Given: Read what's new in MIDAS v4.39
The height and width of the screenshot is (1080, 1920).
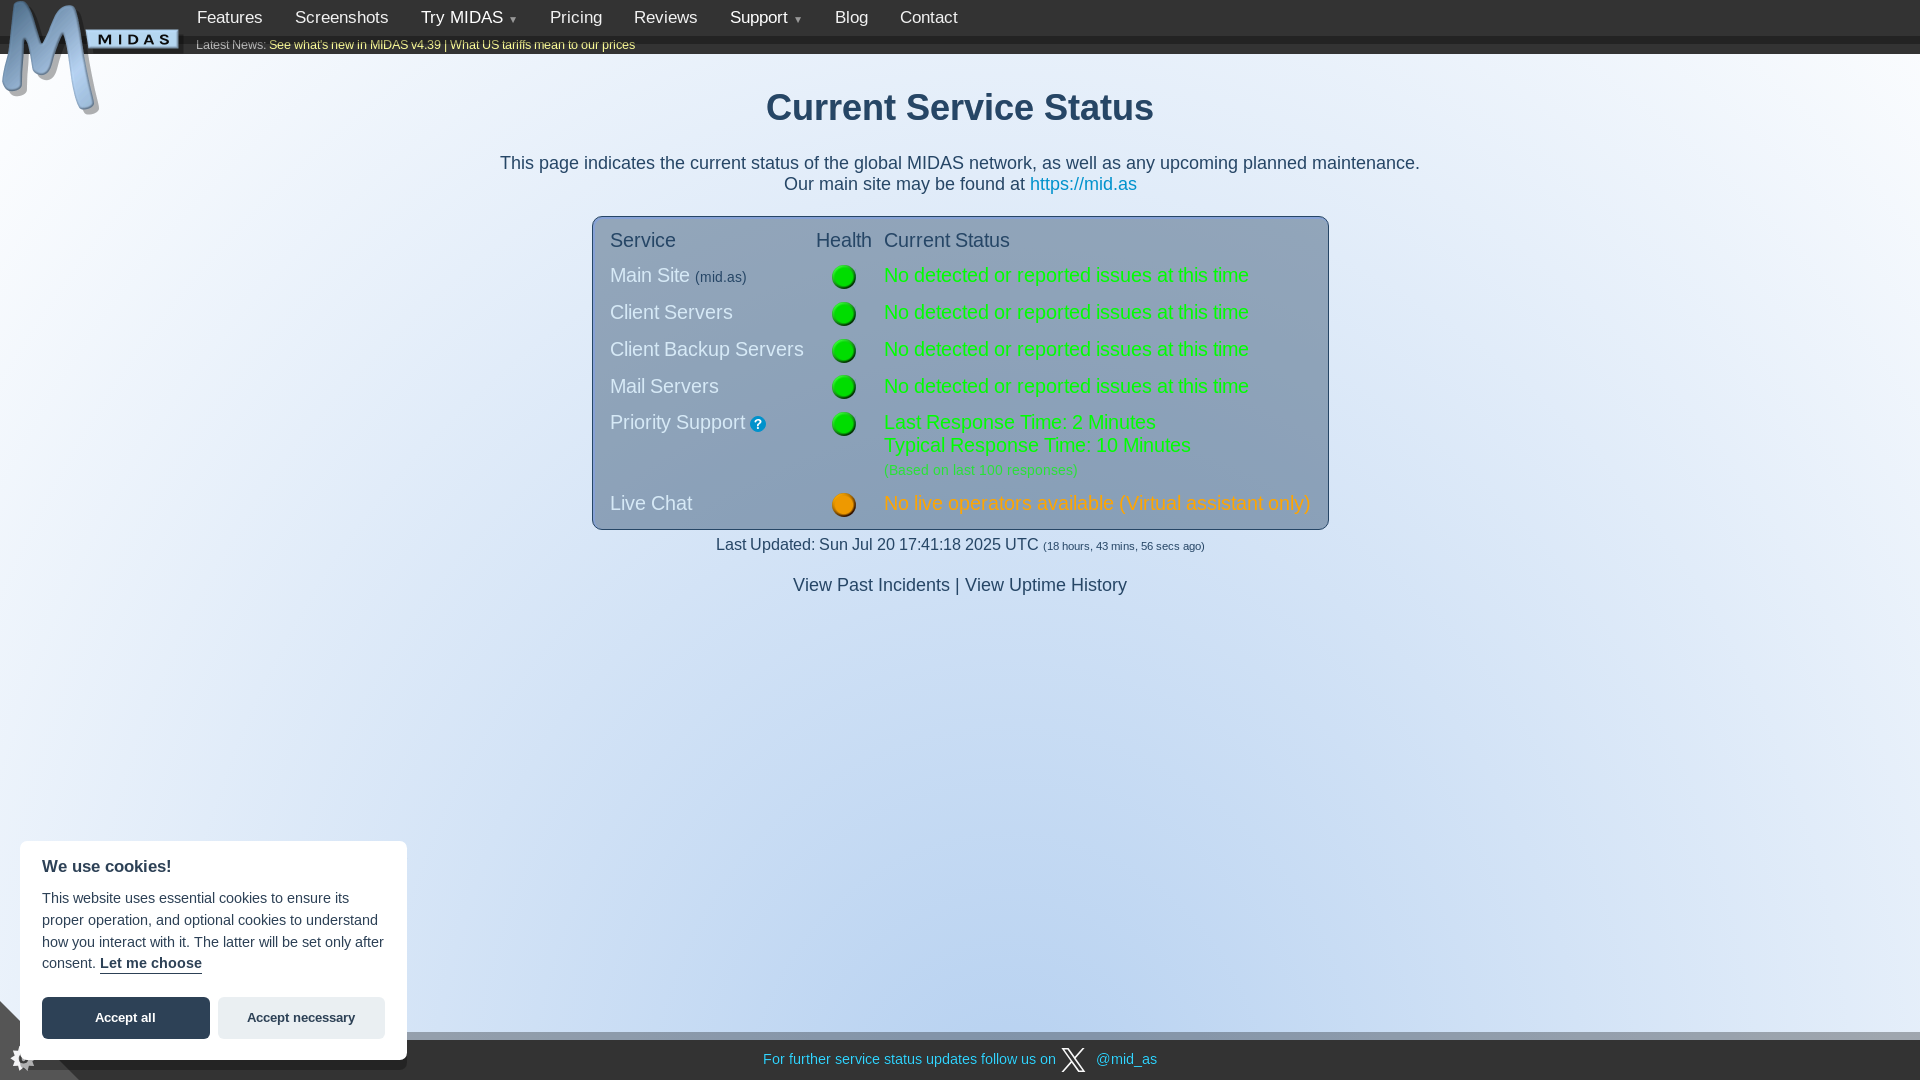Looking at the screenshot, I should [354, 45].
